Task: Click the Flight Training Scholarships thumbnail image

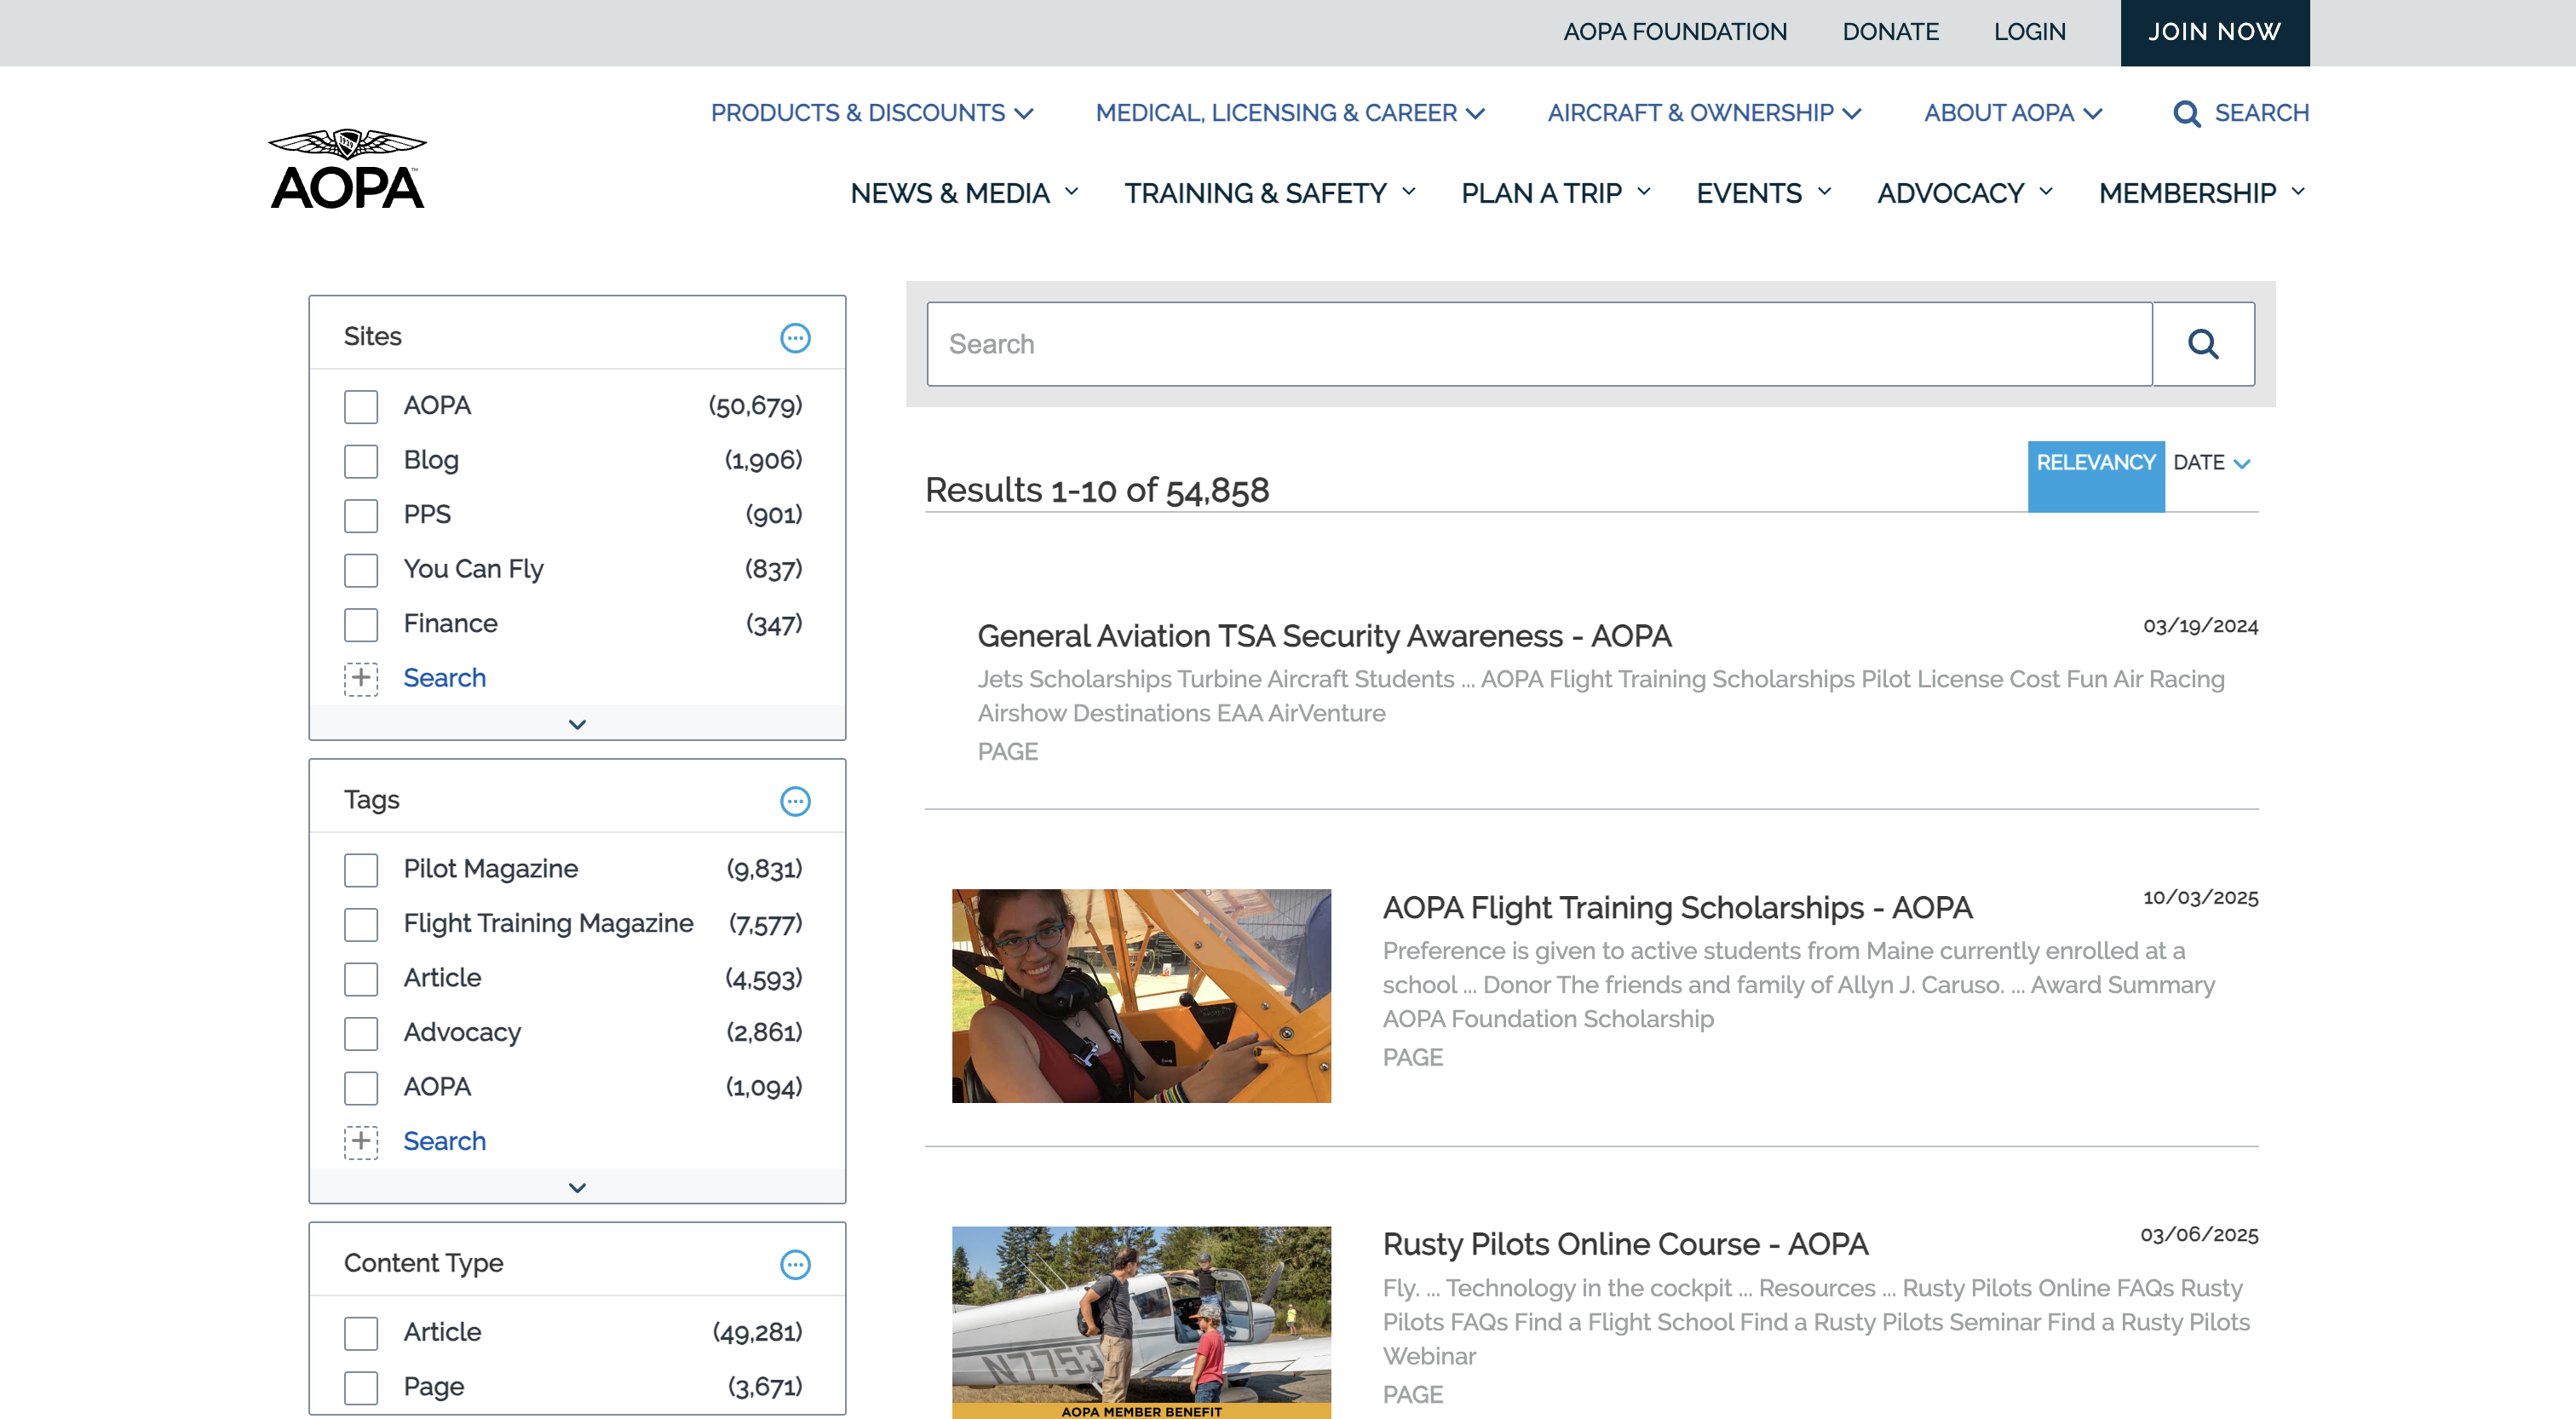Action: 1141,996
